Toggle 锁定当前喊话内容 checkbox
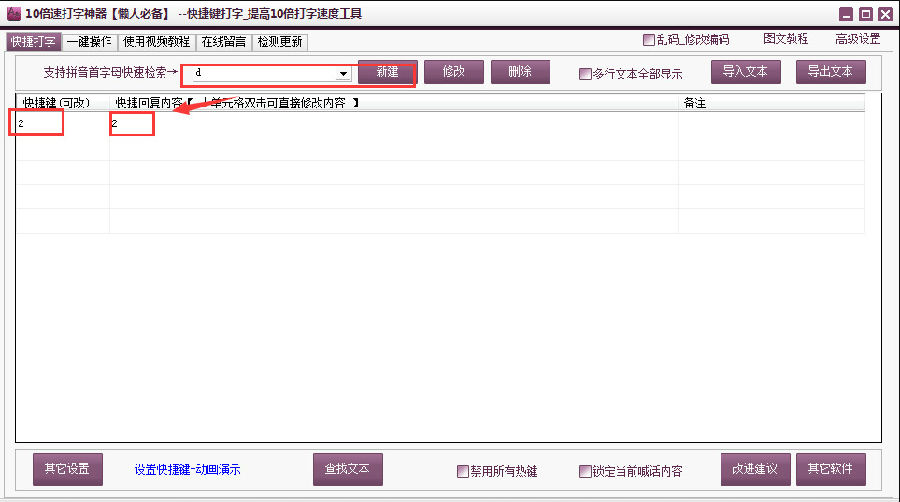This screenshot has height=502, width=900. point(585,472)
